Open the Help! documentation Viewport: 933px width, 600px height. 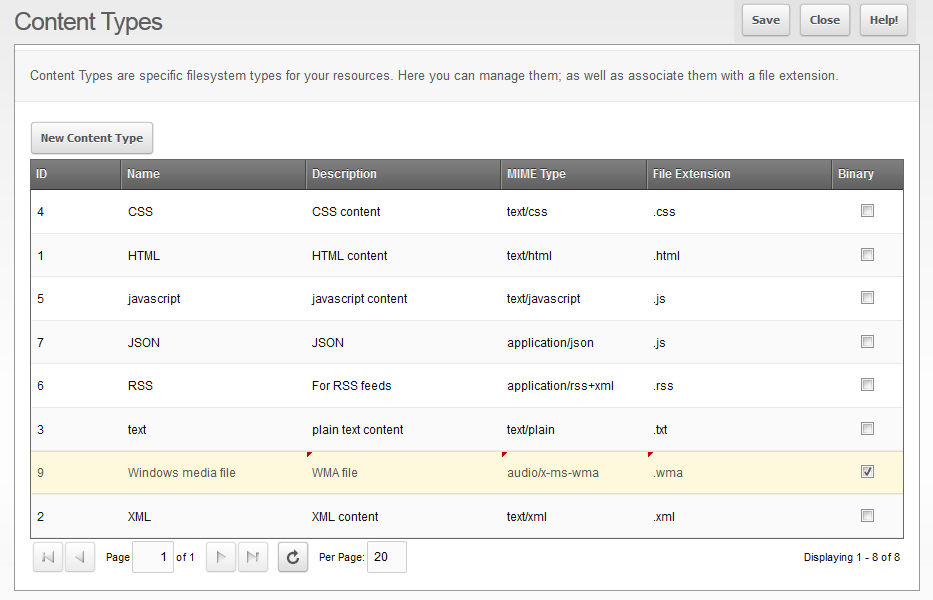884,20
